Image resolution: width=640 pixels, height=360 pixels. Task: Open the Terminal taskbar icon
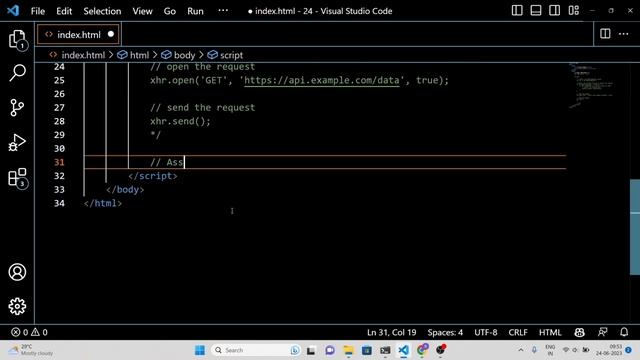coord(385,350)
